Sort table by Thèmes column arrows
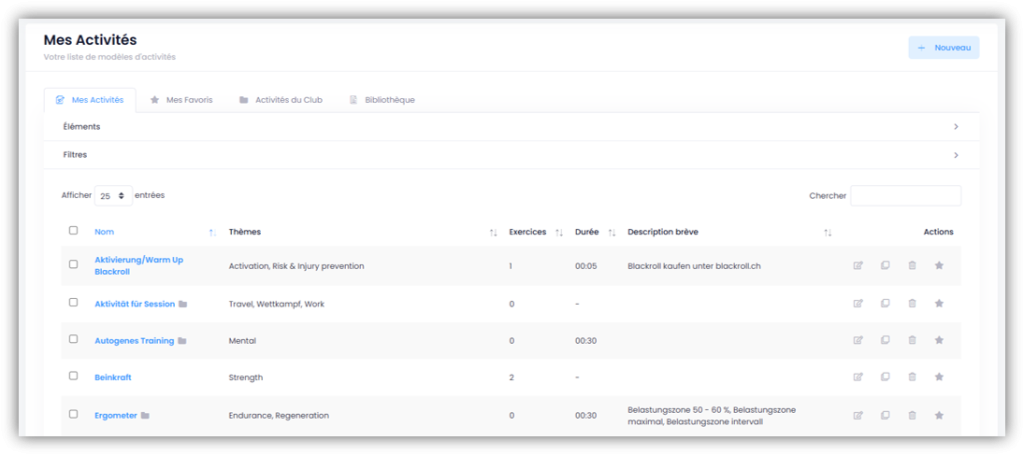Viewport: 1024px width, 455px height. point(493,232)
